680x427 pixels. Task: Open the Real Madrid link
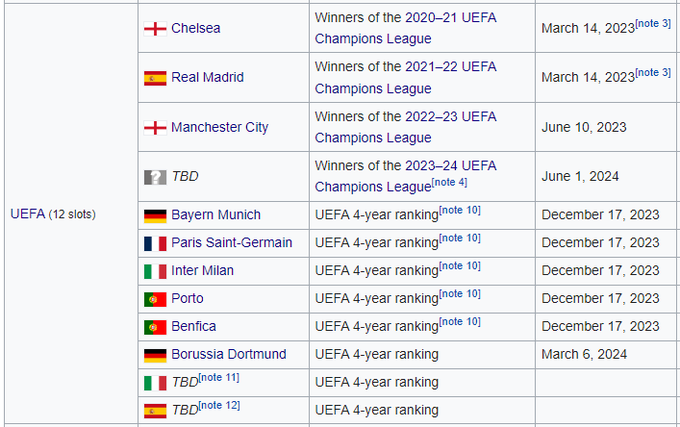tap(207, 78)
